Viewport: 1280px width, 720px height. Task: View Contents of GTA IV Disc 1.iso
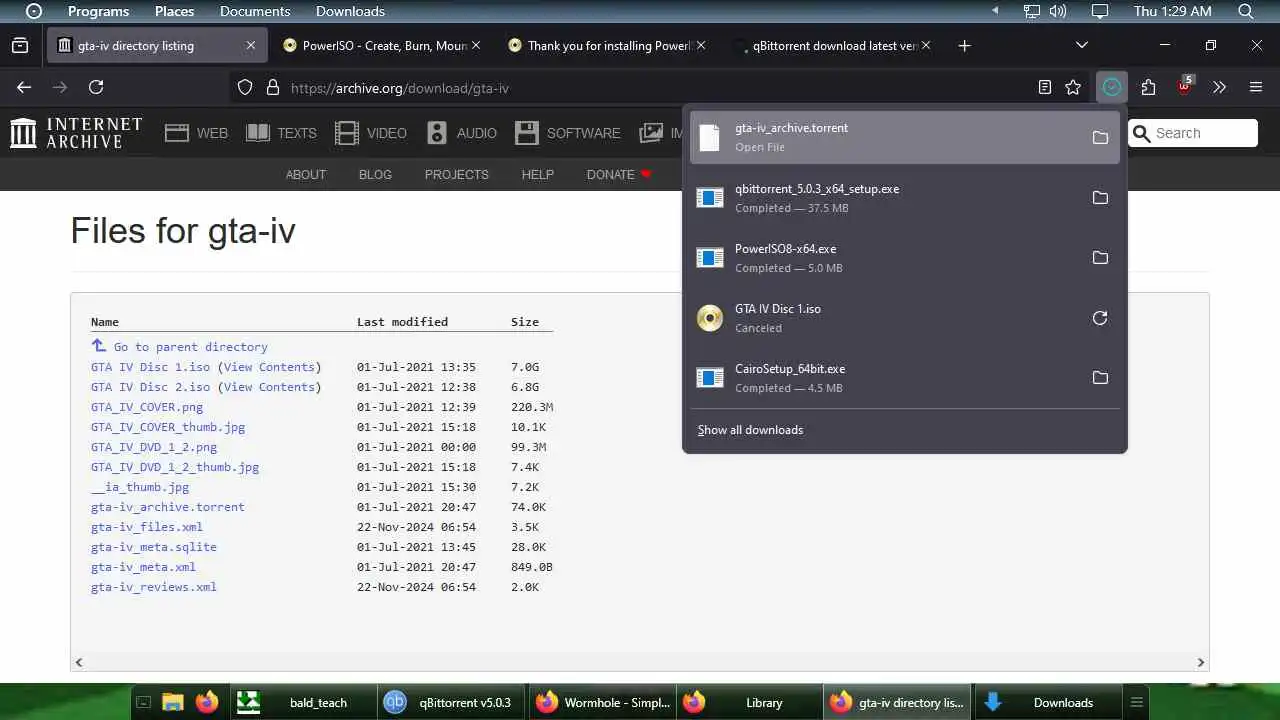[269, 367]
